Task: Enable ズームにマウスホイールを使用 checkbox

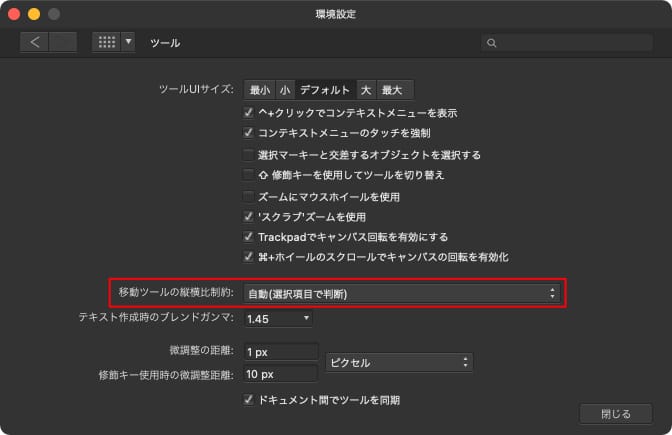Action: [249, 196]
